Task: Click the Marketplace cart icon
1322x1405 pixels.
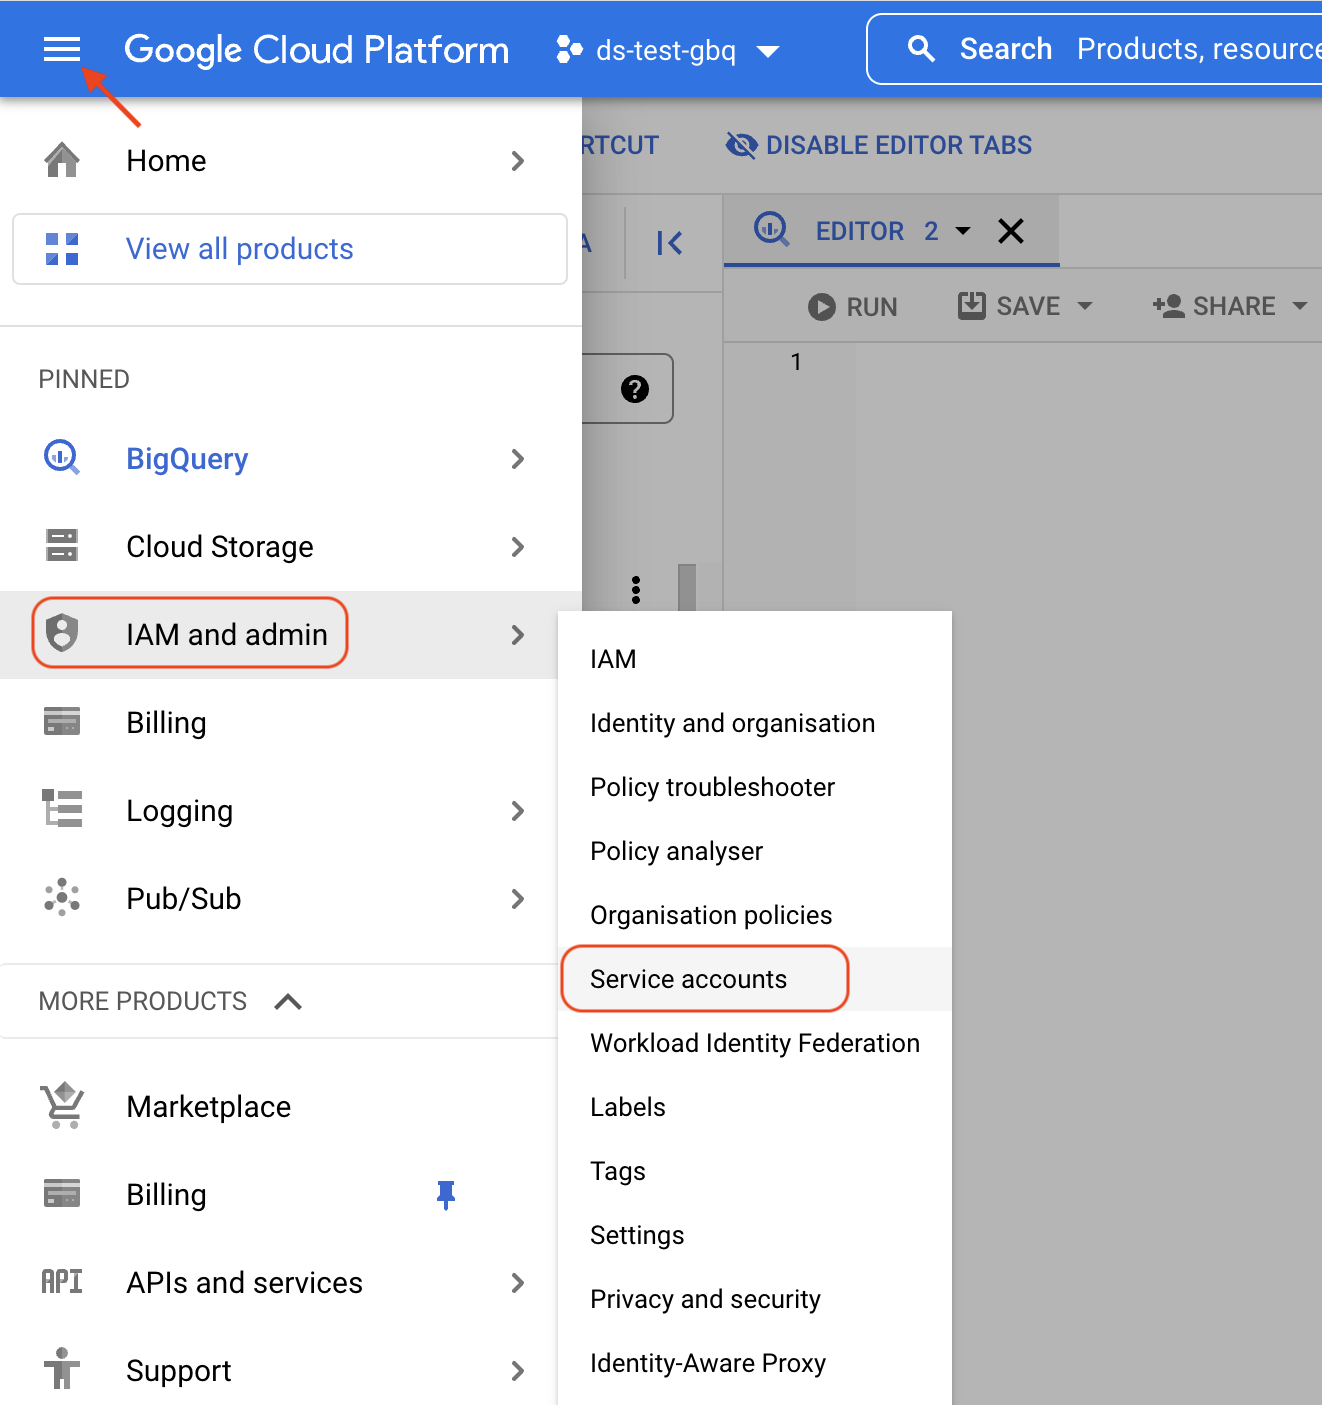Action: click(62, 1106)
